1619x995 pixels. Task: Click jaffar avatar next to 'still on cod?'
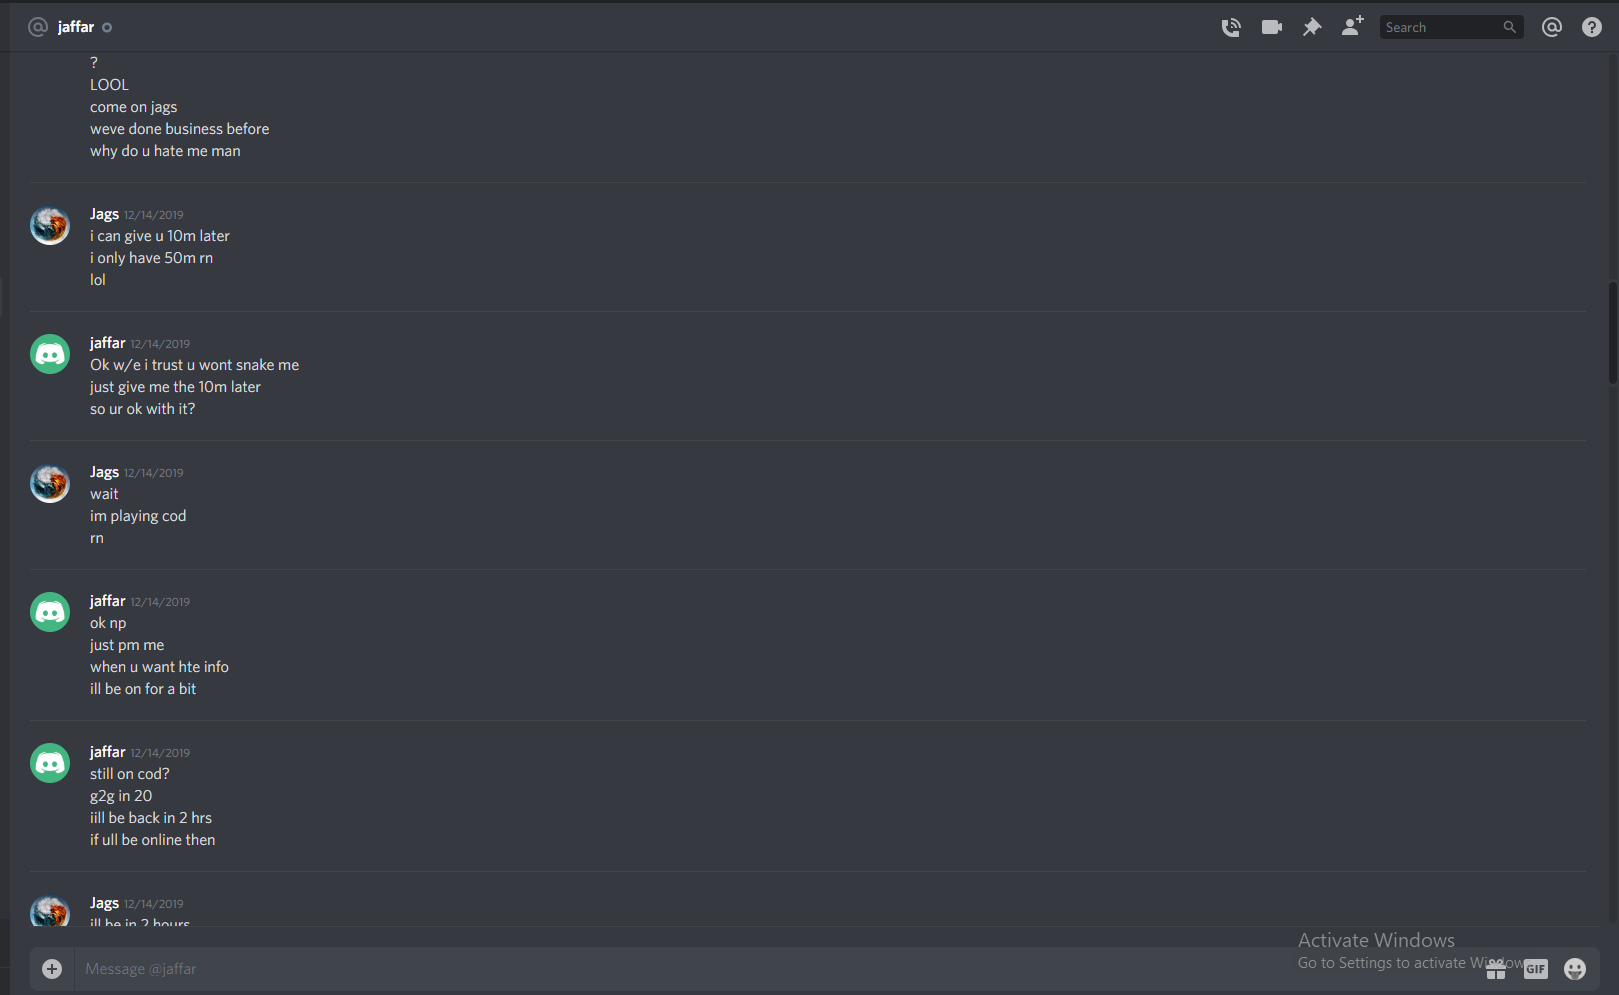50,763
